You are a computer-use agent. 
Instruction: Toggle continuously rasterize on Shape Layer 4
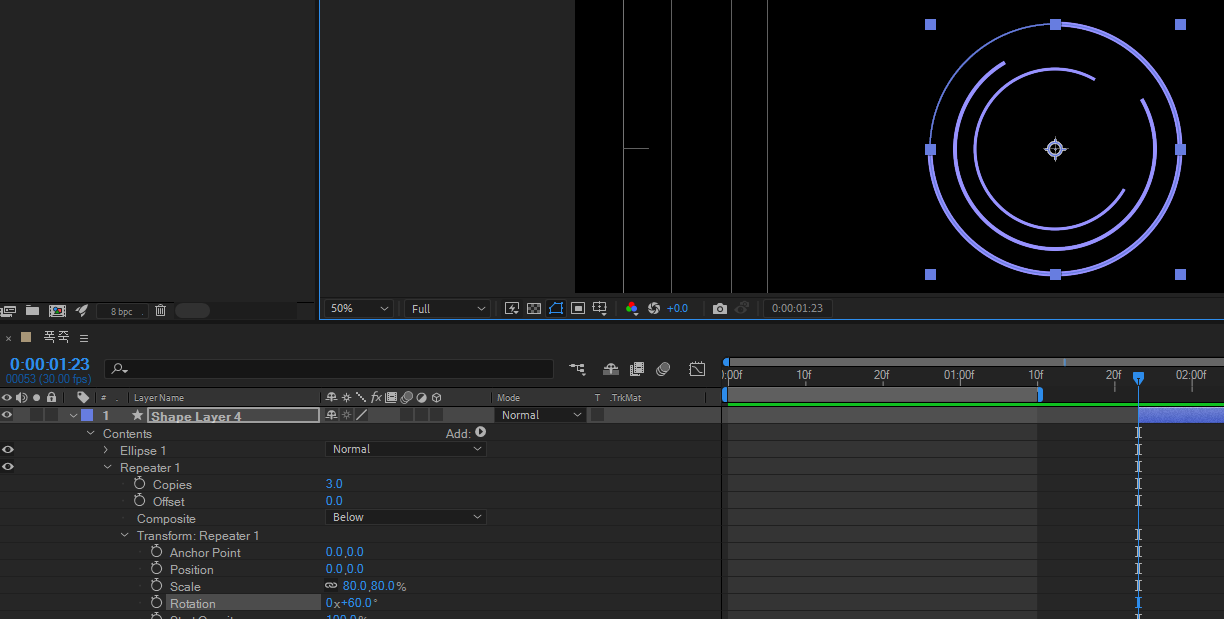pyautogui.click(x=347, y=415)
